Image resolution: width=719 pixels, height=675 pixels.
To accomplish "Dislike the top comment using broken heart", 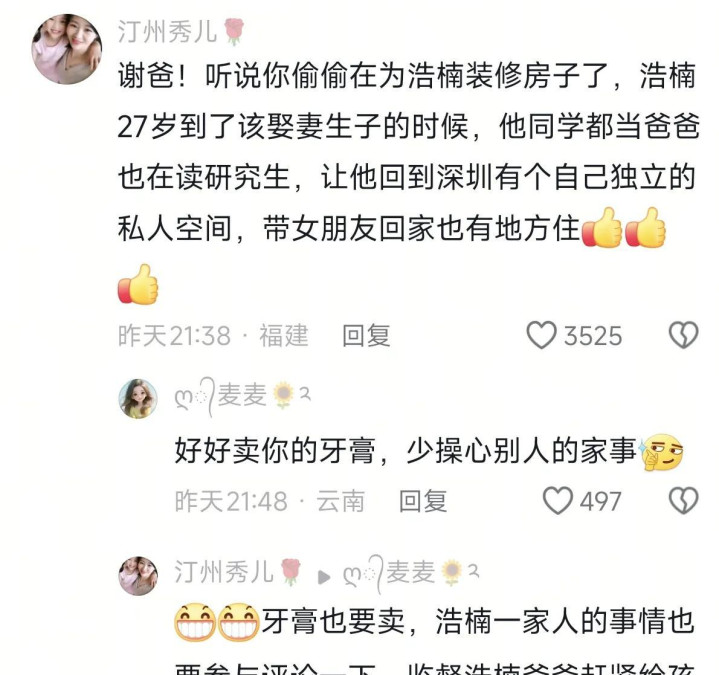I will tap(683, 335).
